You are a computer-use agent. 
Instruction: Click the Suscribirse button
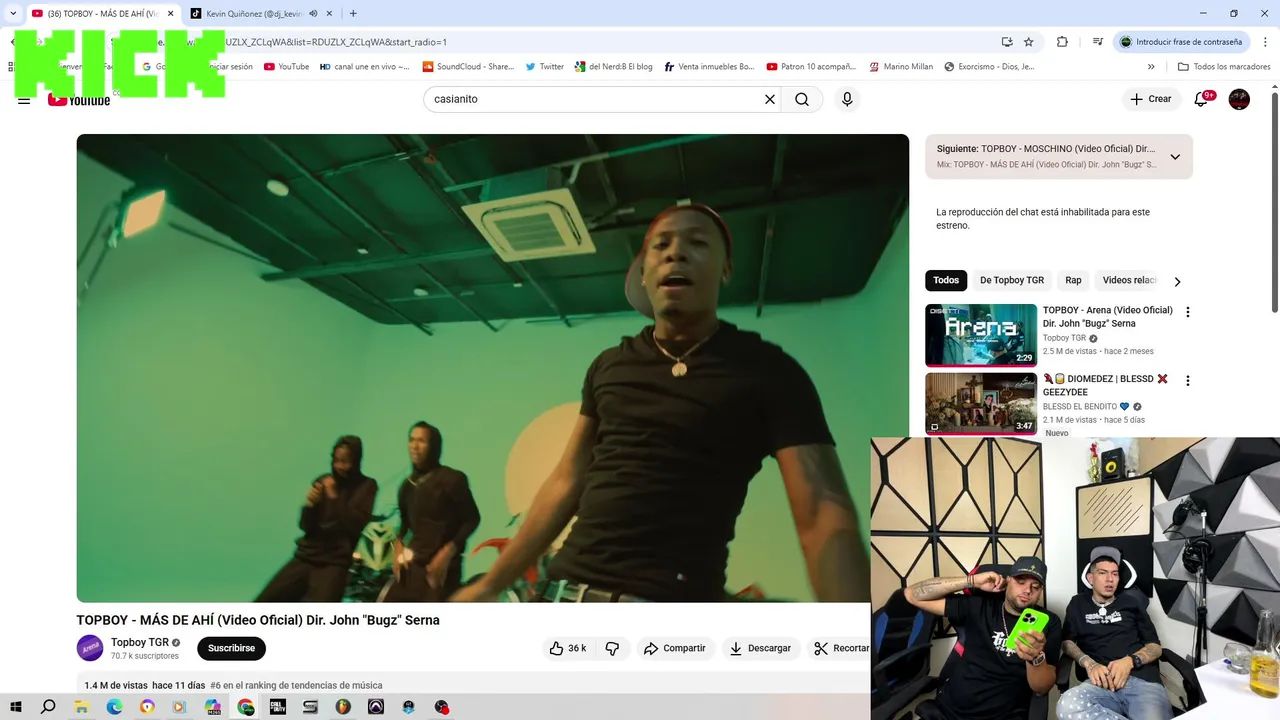[x=231, y=648]
